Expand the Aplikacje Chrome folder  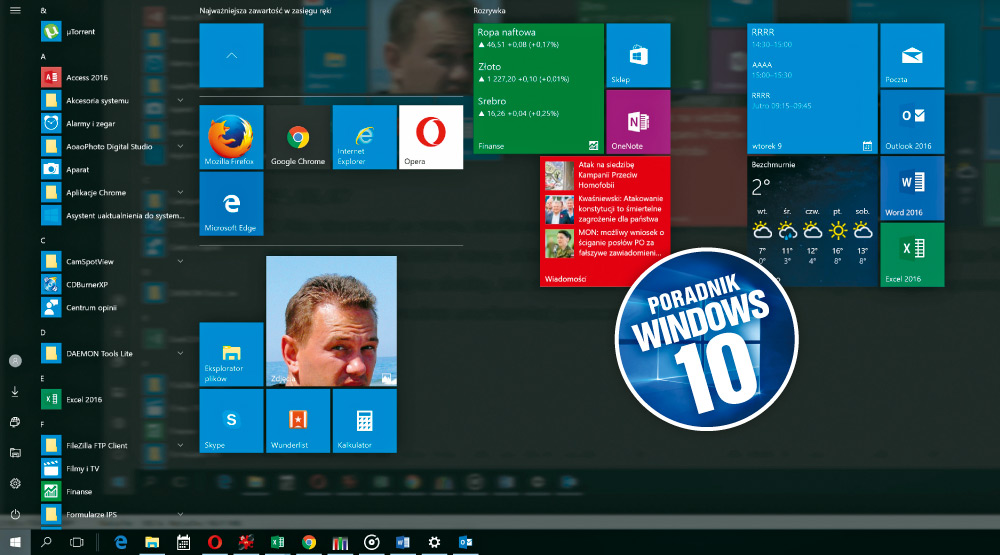[180, 192]
